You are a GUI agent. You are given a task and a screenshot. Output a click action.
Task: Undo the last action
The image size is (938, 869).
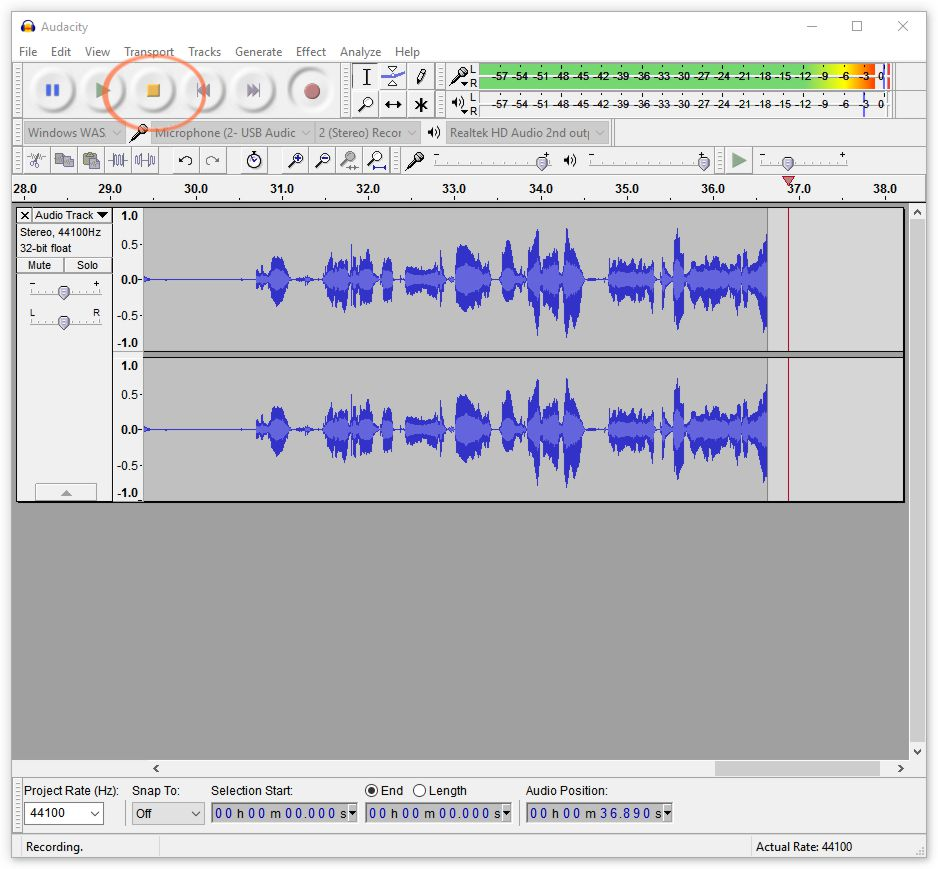click(185, 160)
